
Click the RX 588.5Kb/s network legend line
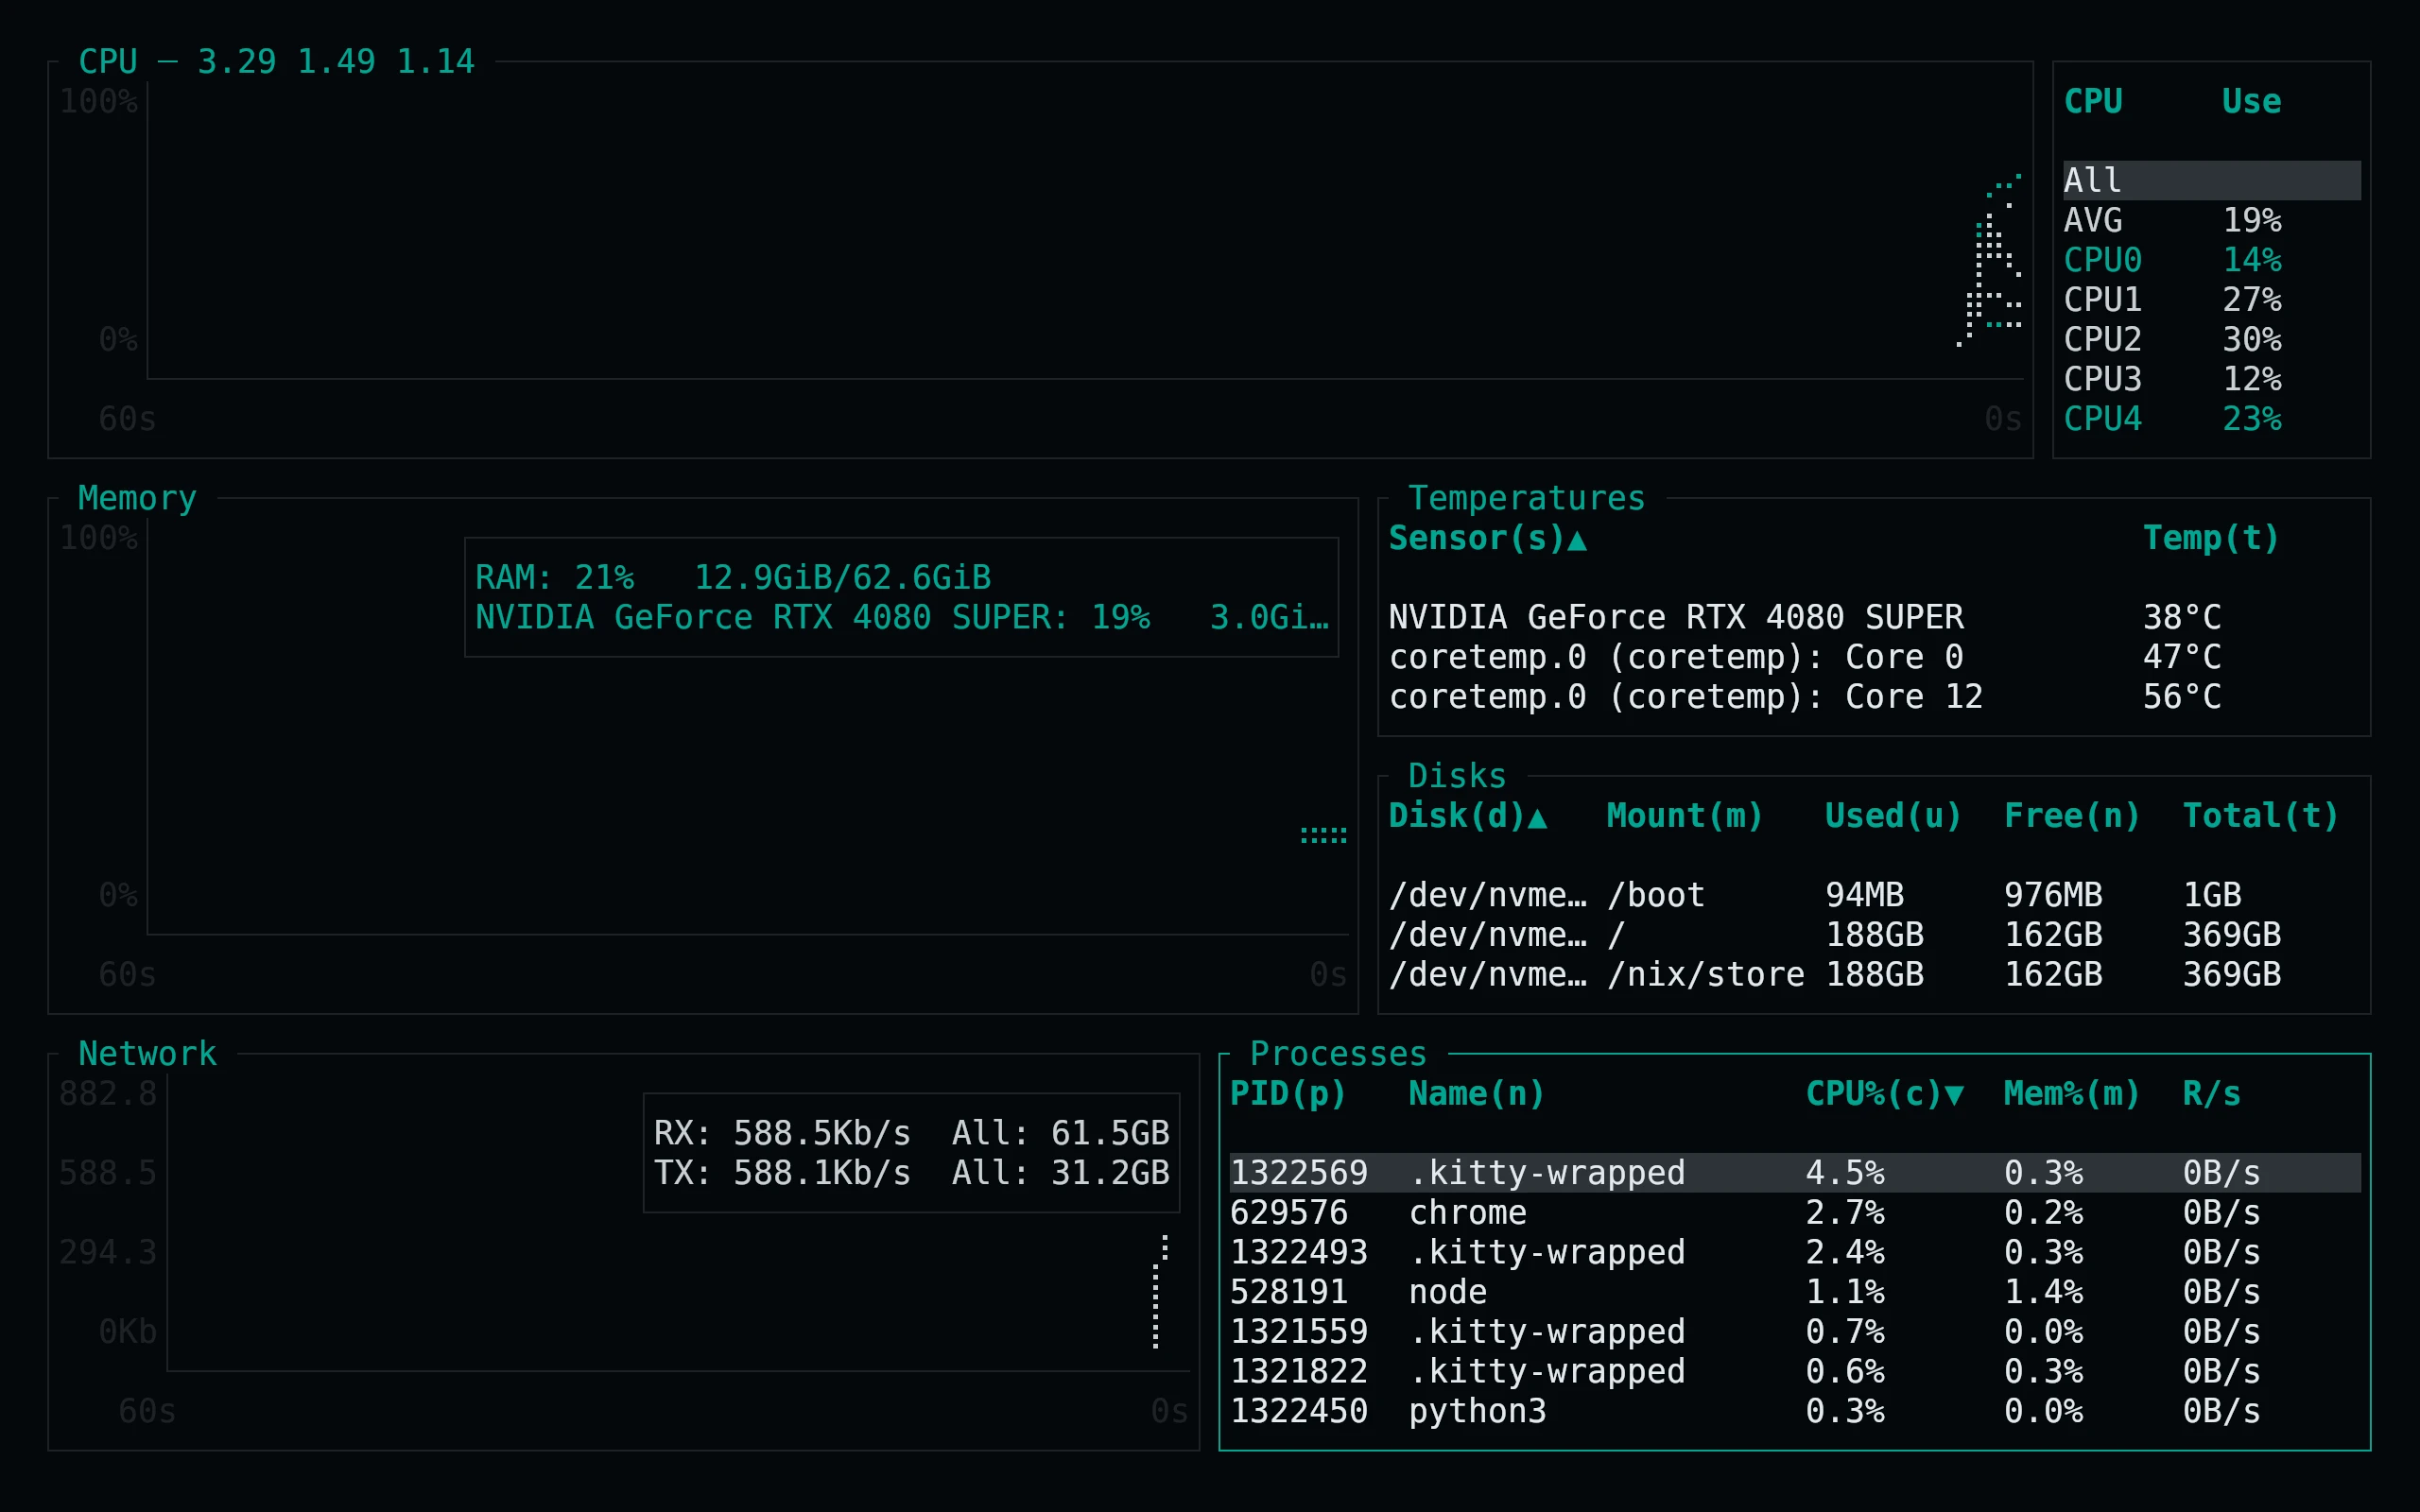(x=911, y=1132)
